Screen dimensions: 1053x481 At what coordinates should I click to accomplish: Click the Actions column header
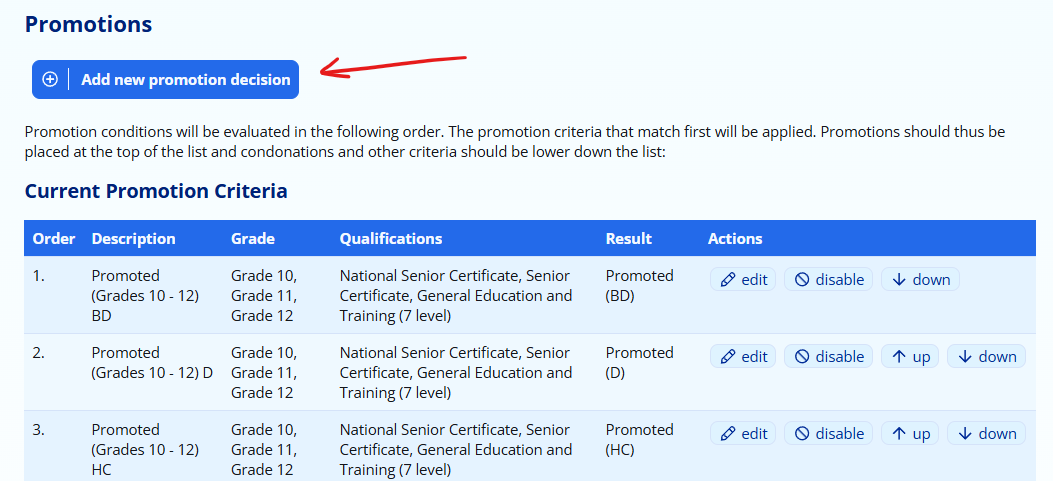[x=735, y=239]
